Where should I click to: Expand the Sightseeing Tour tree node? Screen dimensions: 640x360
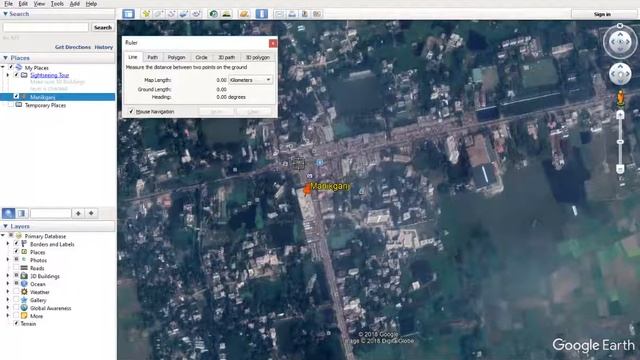[8, 75]
